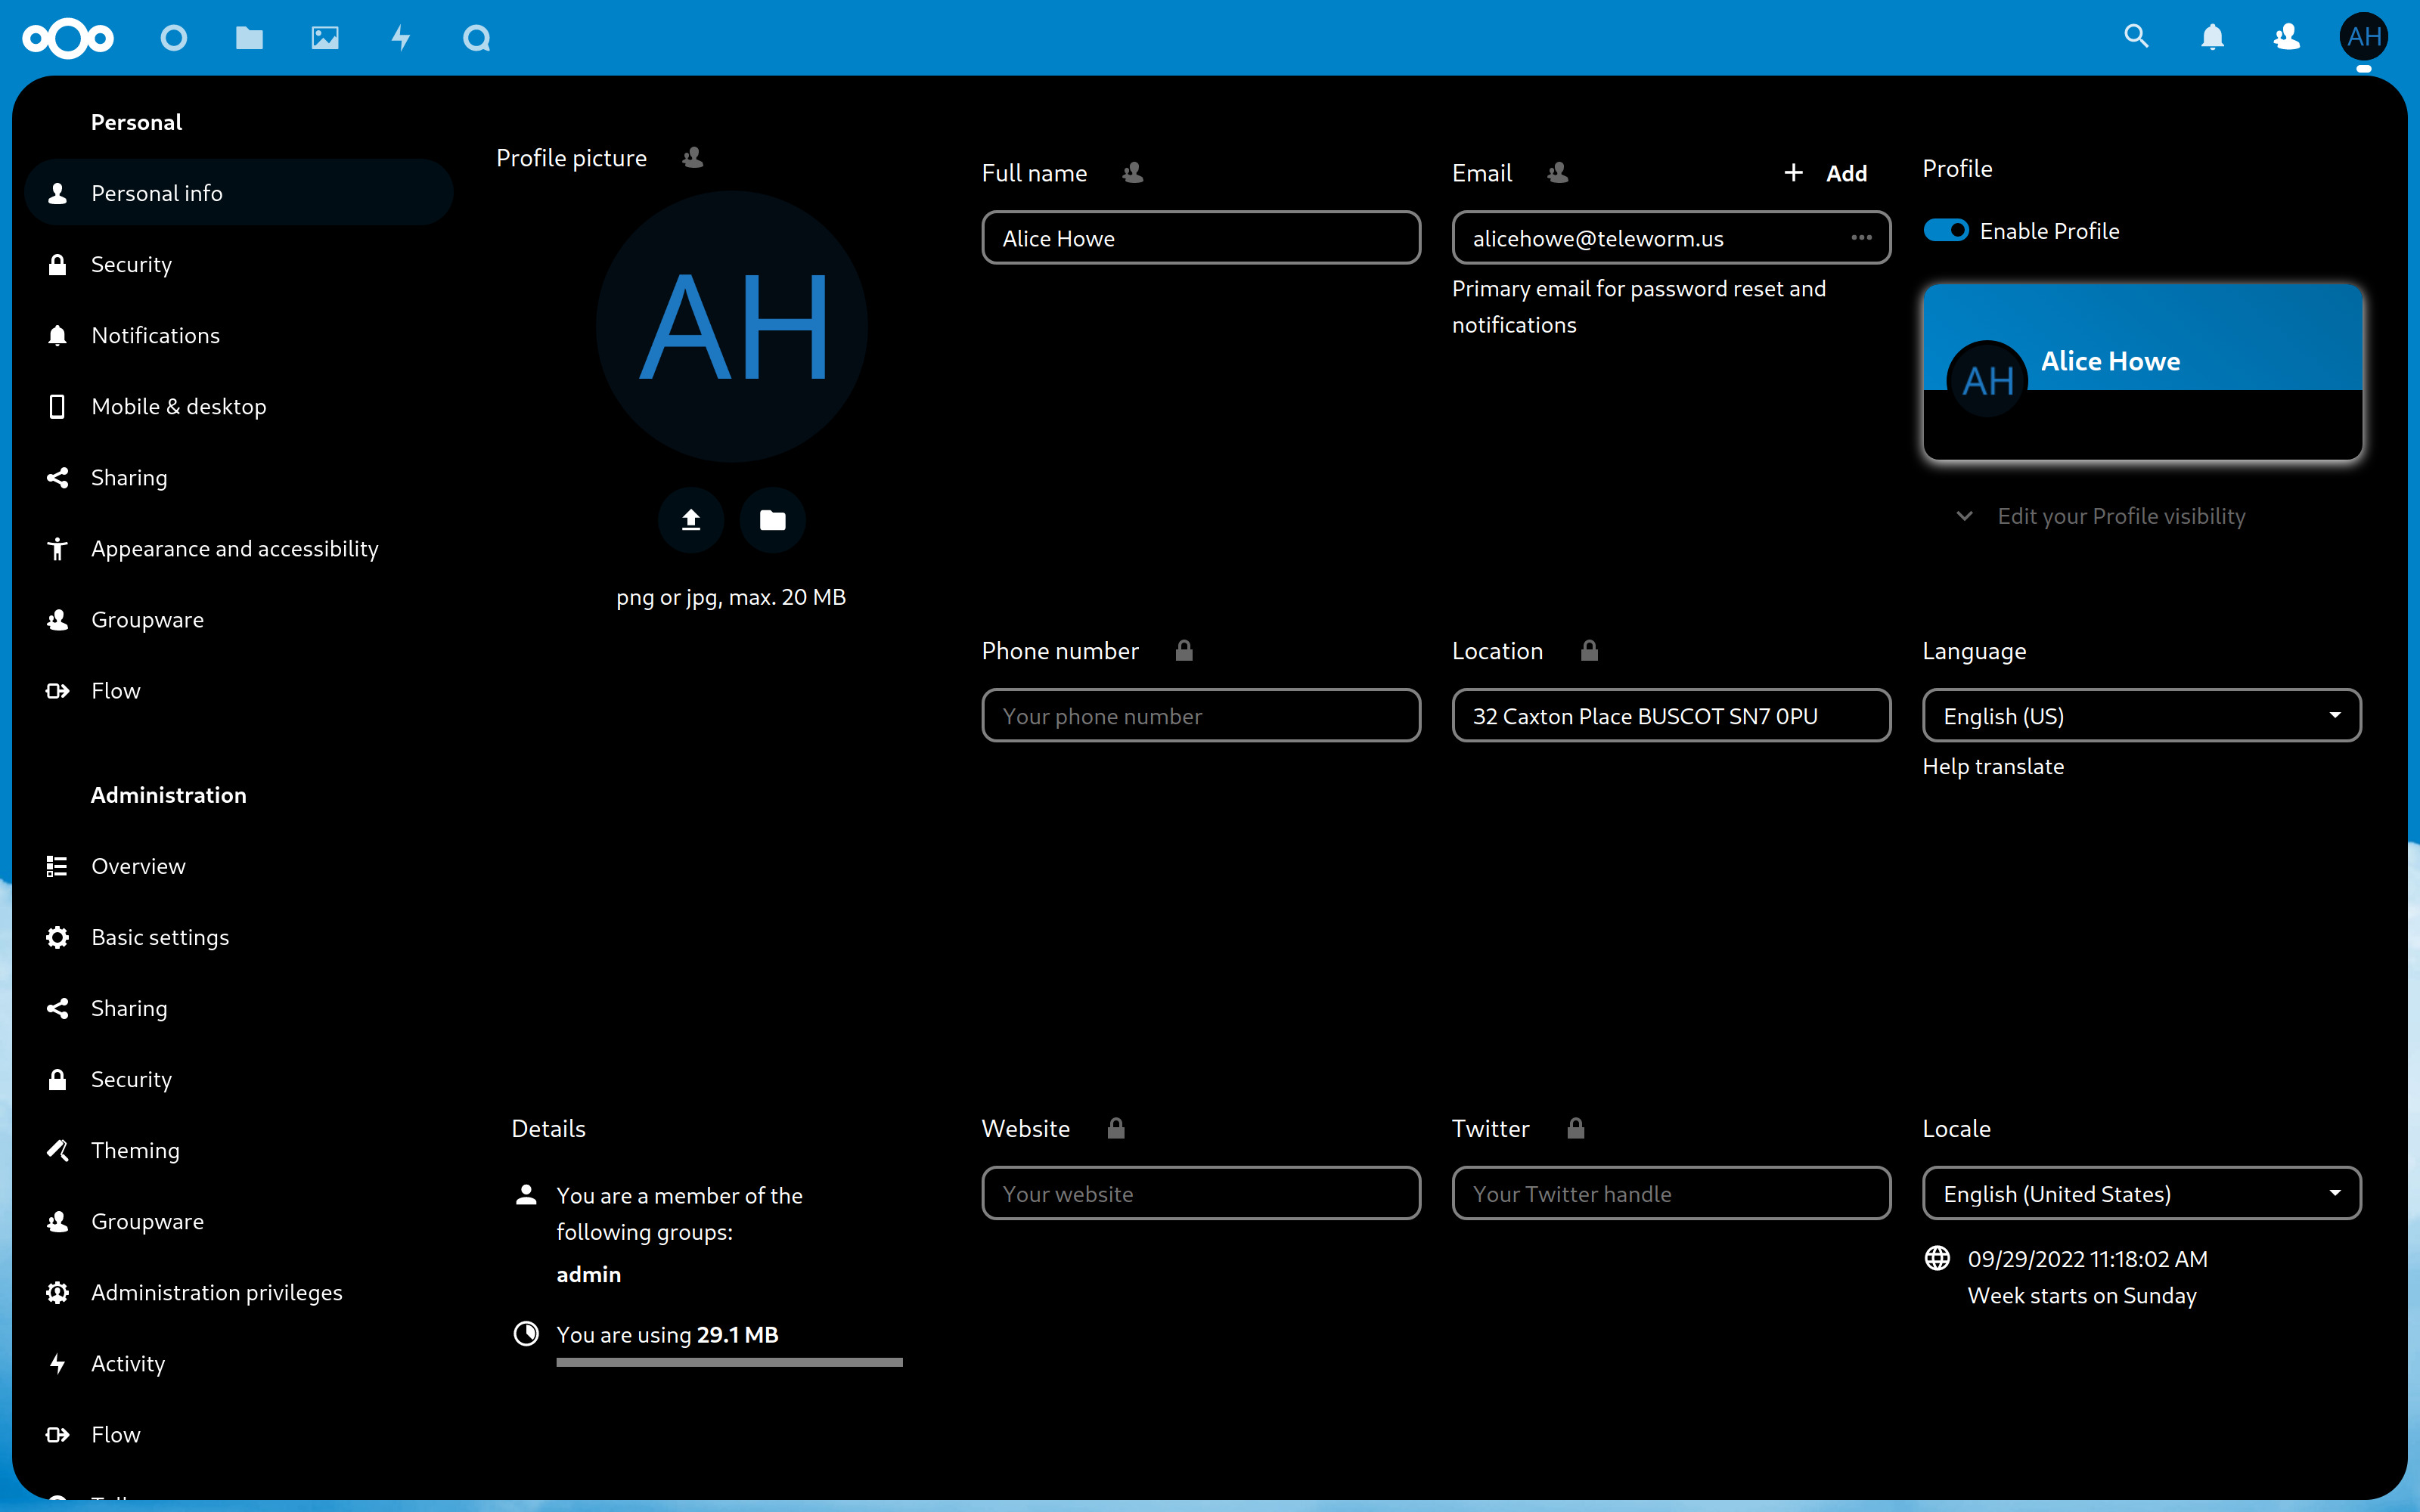Go to Appearance and accessibility settings
The width and height of the screenshot is (2420, 1512).
(x=234, y=548)
